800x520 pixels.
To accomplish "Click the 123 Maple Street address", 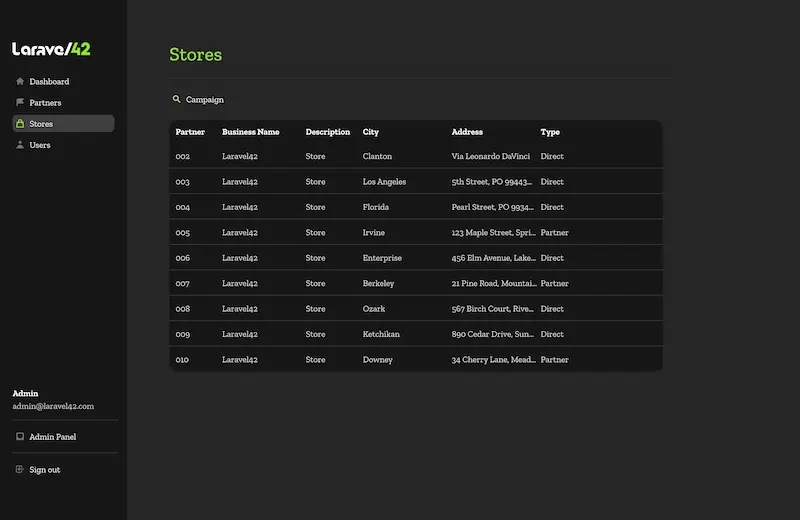I will [493, 233].
